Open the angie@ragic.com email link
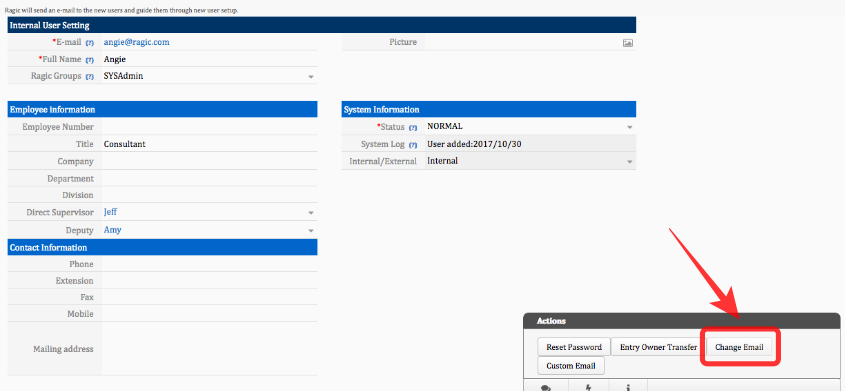845x391 pixels. tap(136, 42)
